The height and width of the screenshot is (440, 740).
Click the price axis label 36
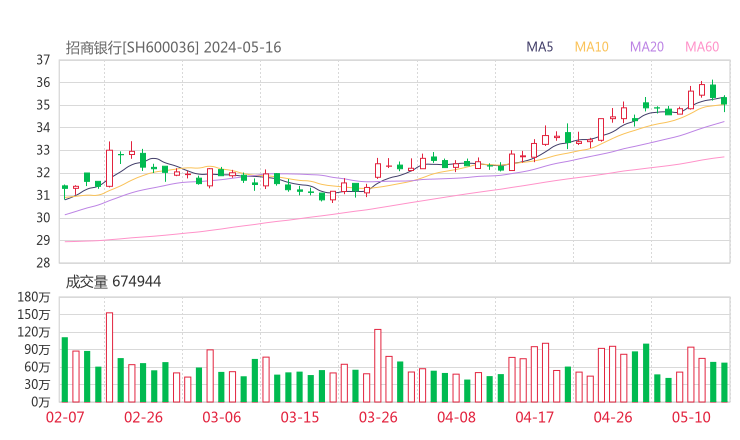tap(43, 83)
